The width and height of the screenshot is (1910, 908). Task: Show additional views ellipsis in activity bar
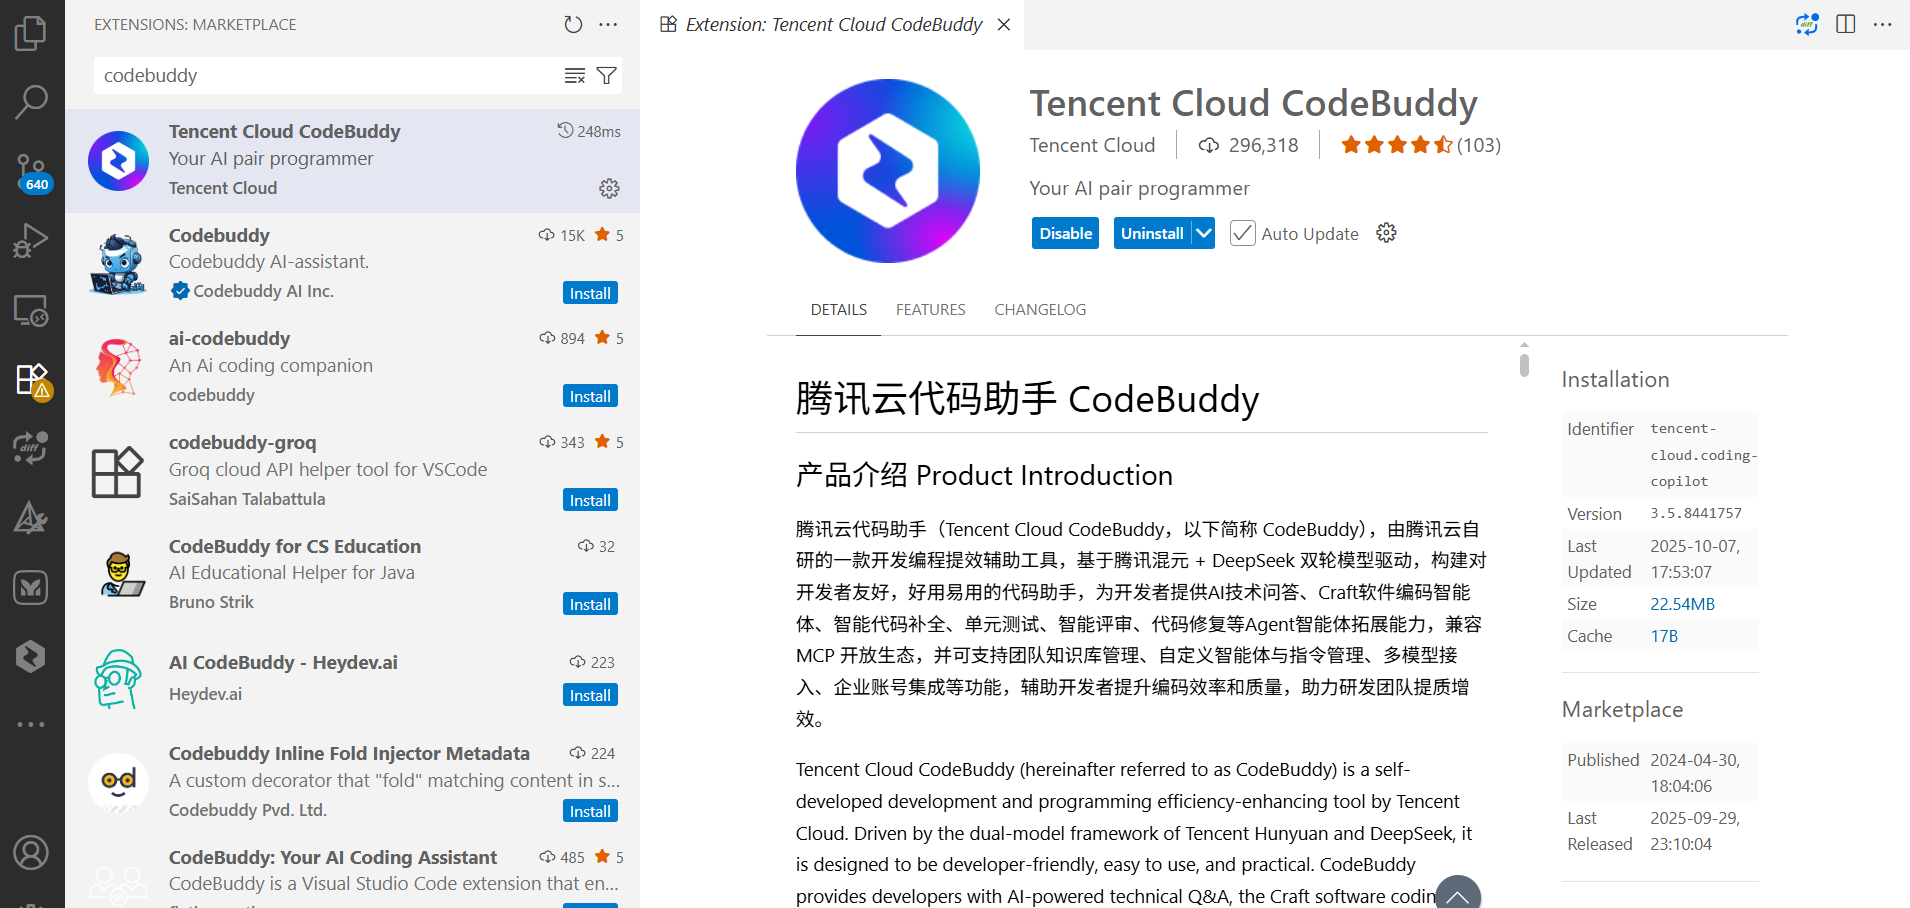point(31,724)
